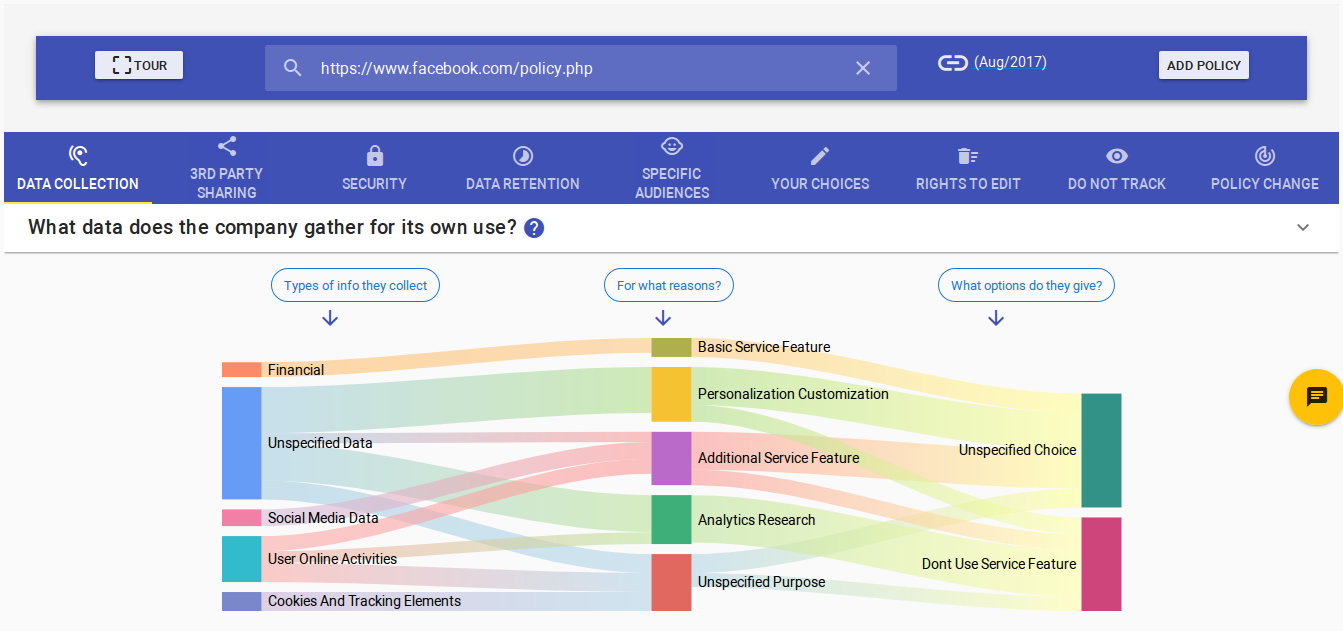The width and height of the screenshot is (1343, 631).
Task: Click the Add Policy button
Action: pos(1203,65)
